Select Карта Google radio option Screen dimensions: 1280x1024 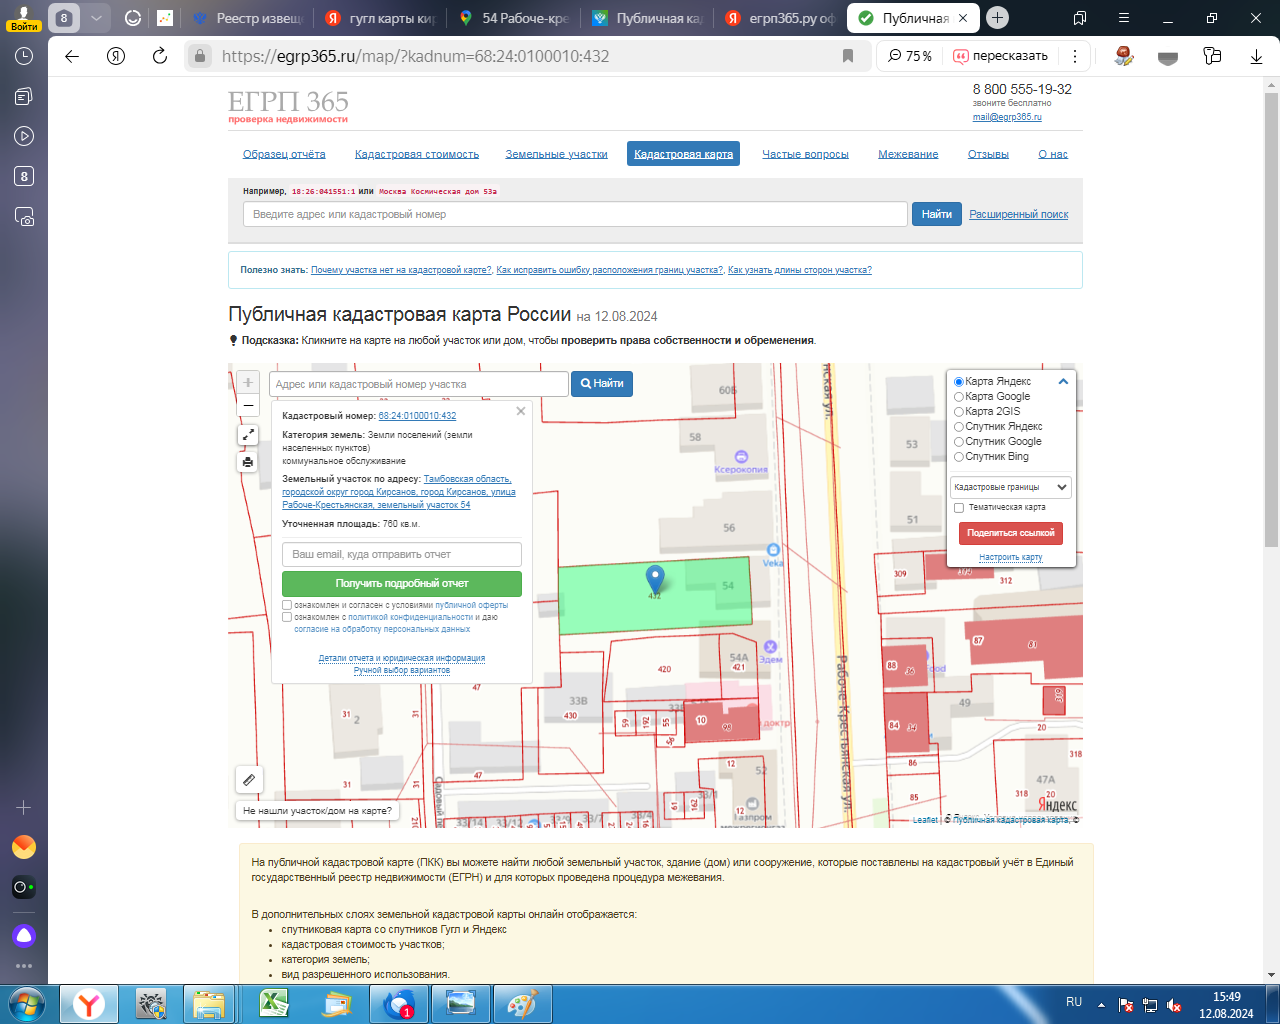[x=959, y=397]
